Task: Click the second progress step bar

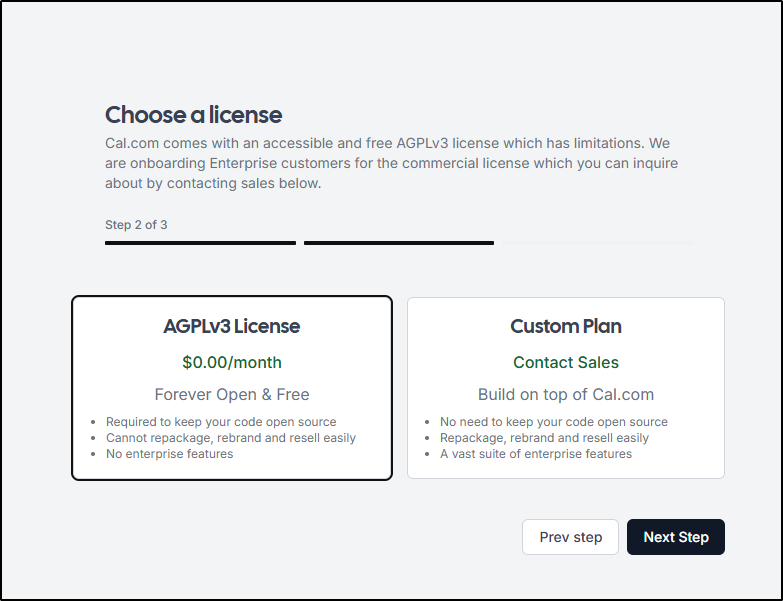Action: pyautogui.click(x=399, y=243)
